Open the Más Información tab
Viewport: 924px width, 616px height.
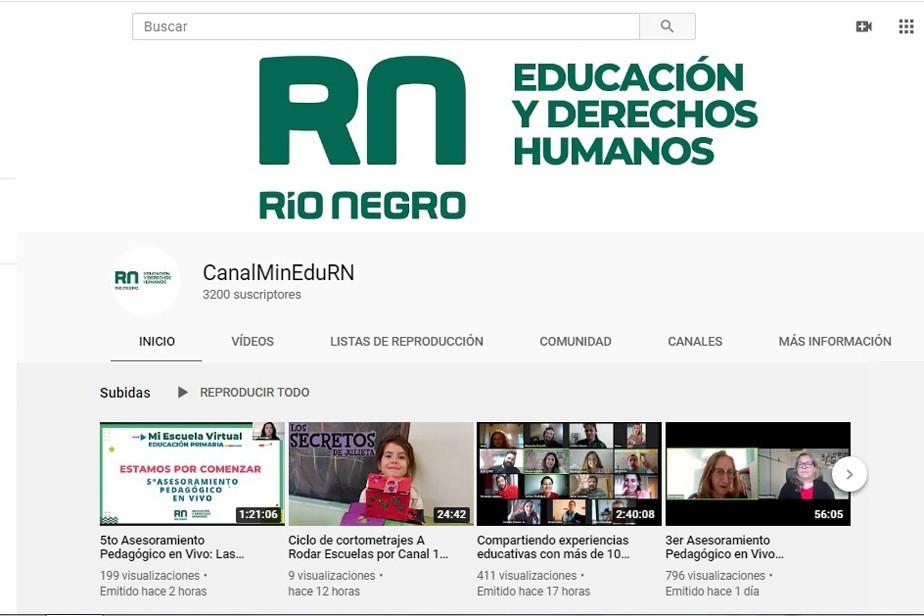coord(834,341)
